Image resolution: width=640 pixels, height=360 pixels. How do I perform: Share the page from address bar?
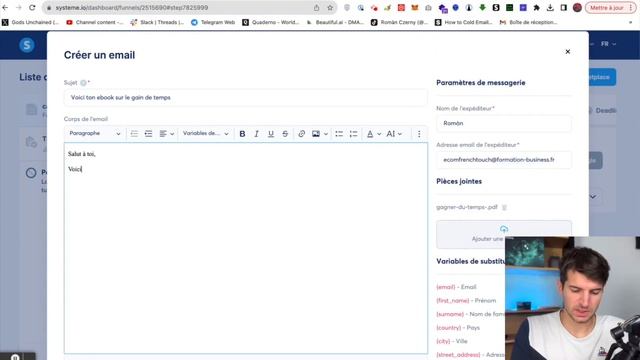pos(316,7)
